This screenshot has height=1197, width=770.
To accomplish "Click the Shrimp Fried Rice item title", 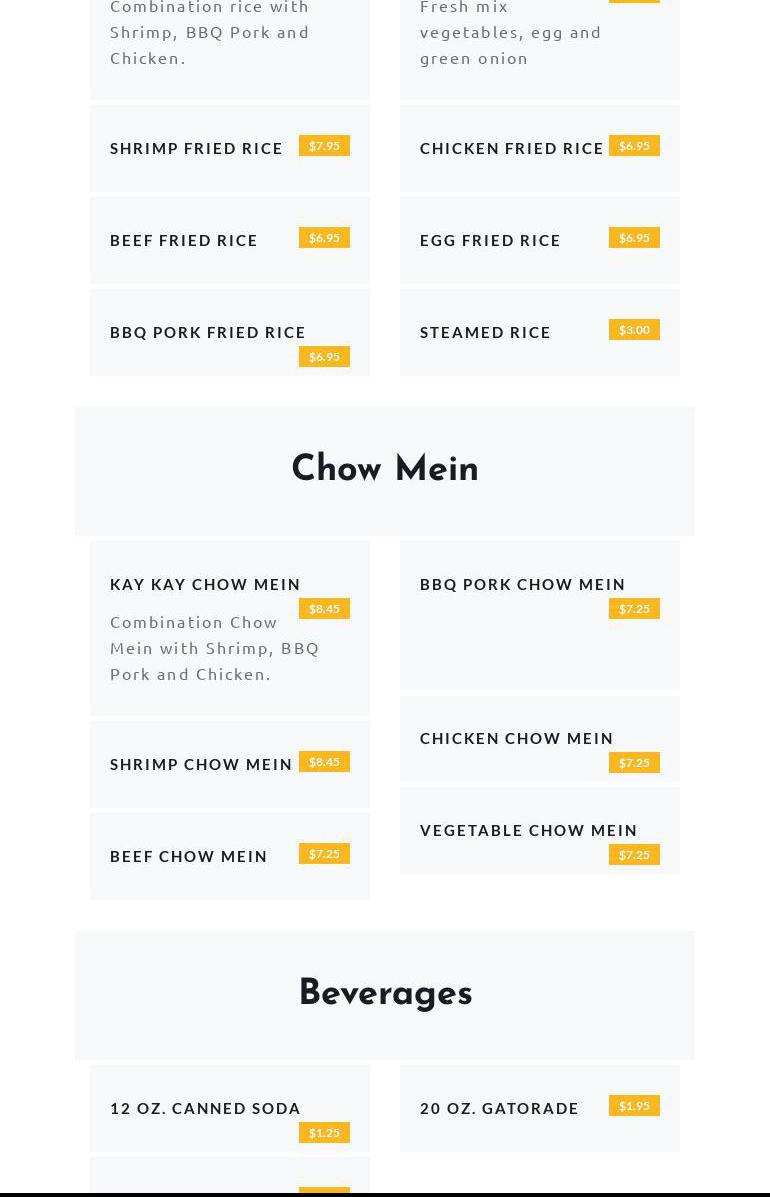I will coord(196,148).
